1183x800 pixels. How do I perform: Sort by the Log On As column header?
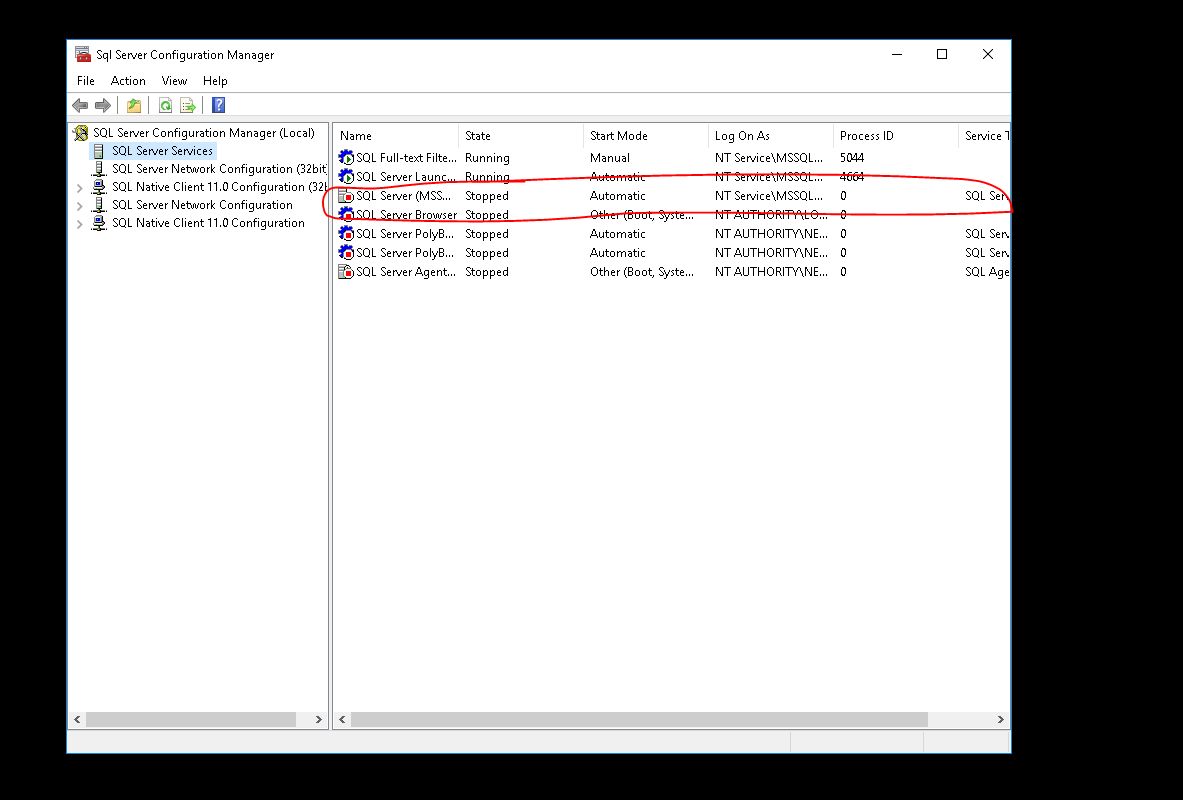tap(771, 136)
